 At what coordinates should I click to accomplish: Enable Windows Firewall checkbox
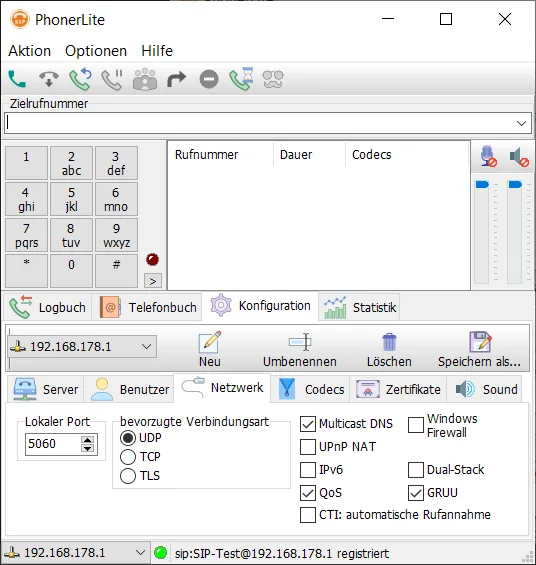(416, 425)
